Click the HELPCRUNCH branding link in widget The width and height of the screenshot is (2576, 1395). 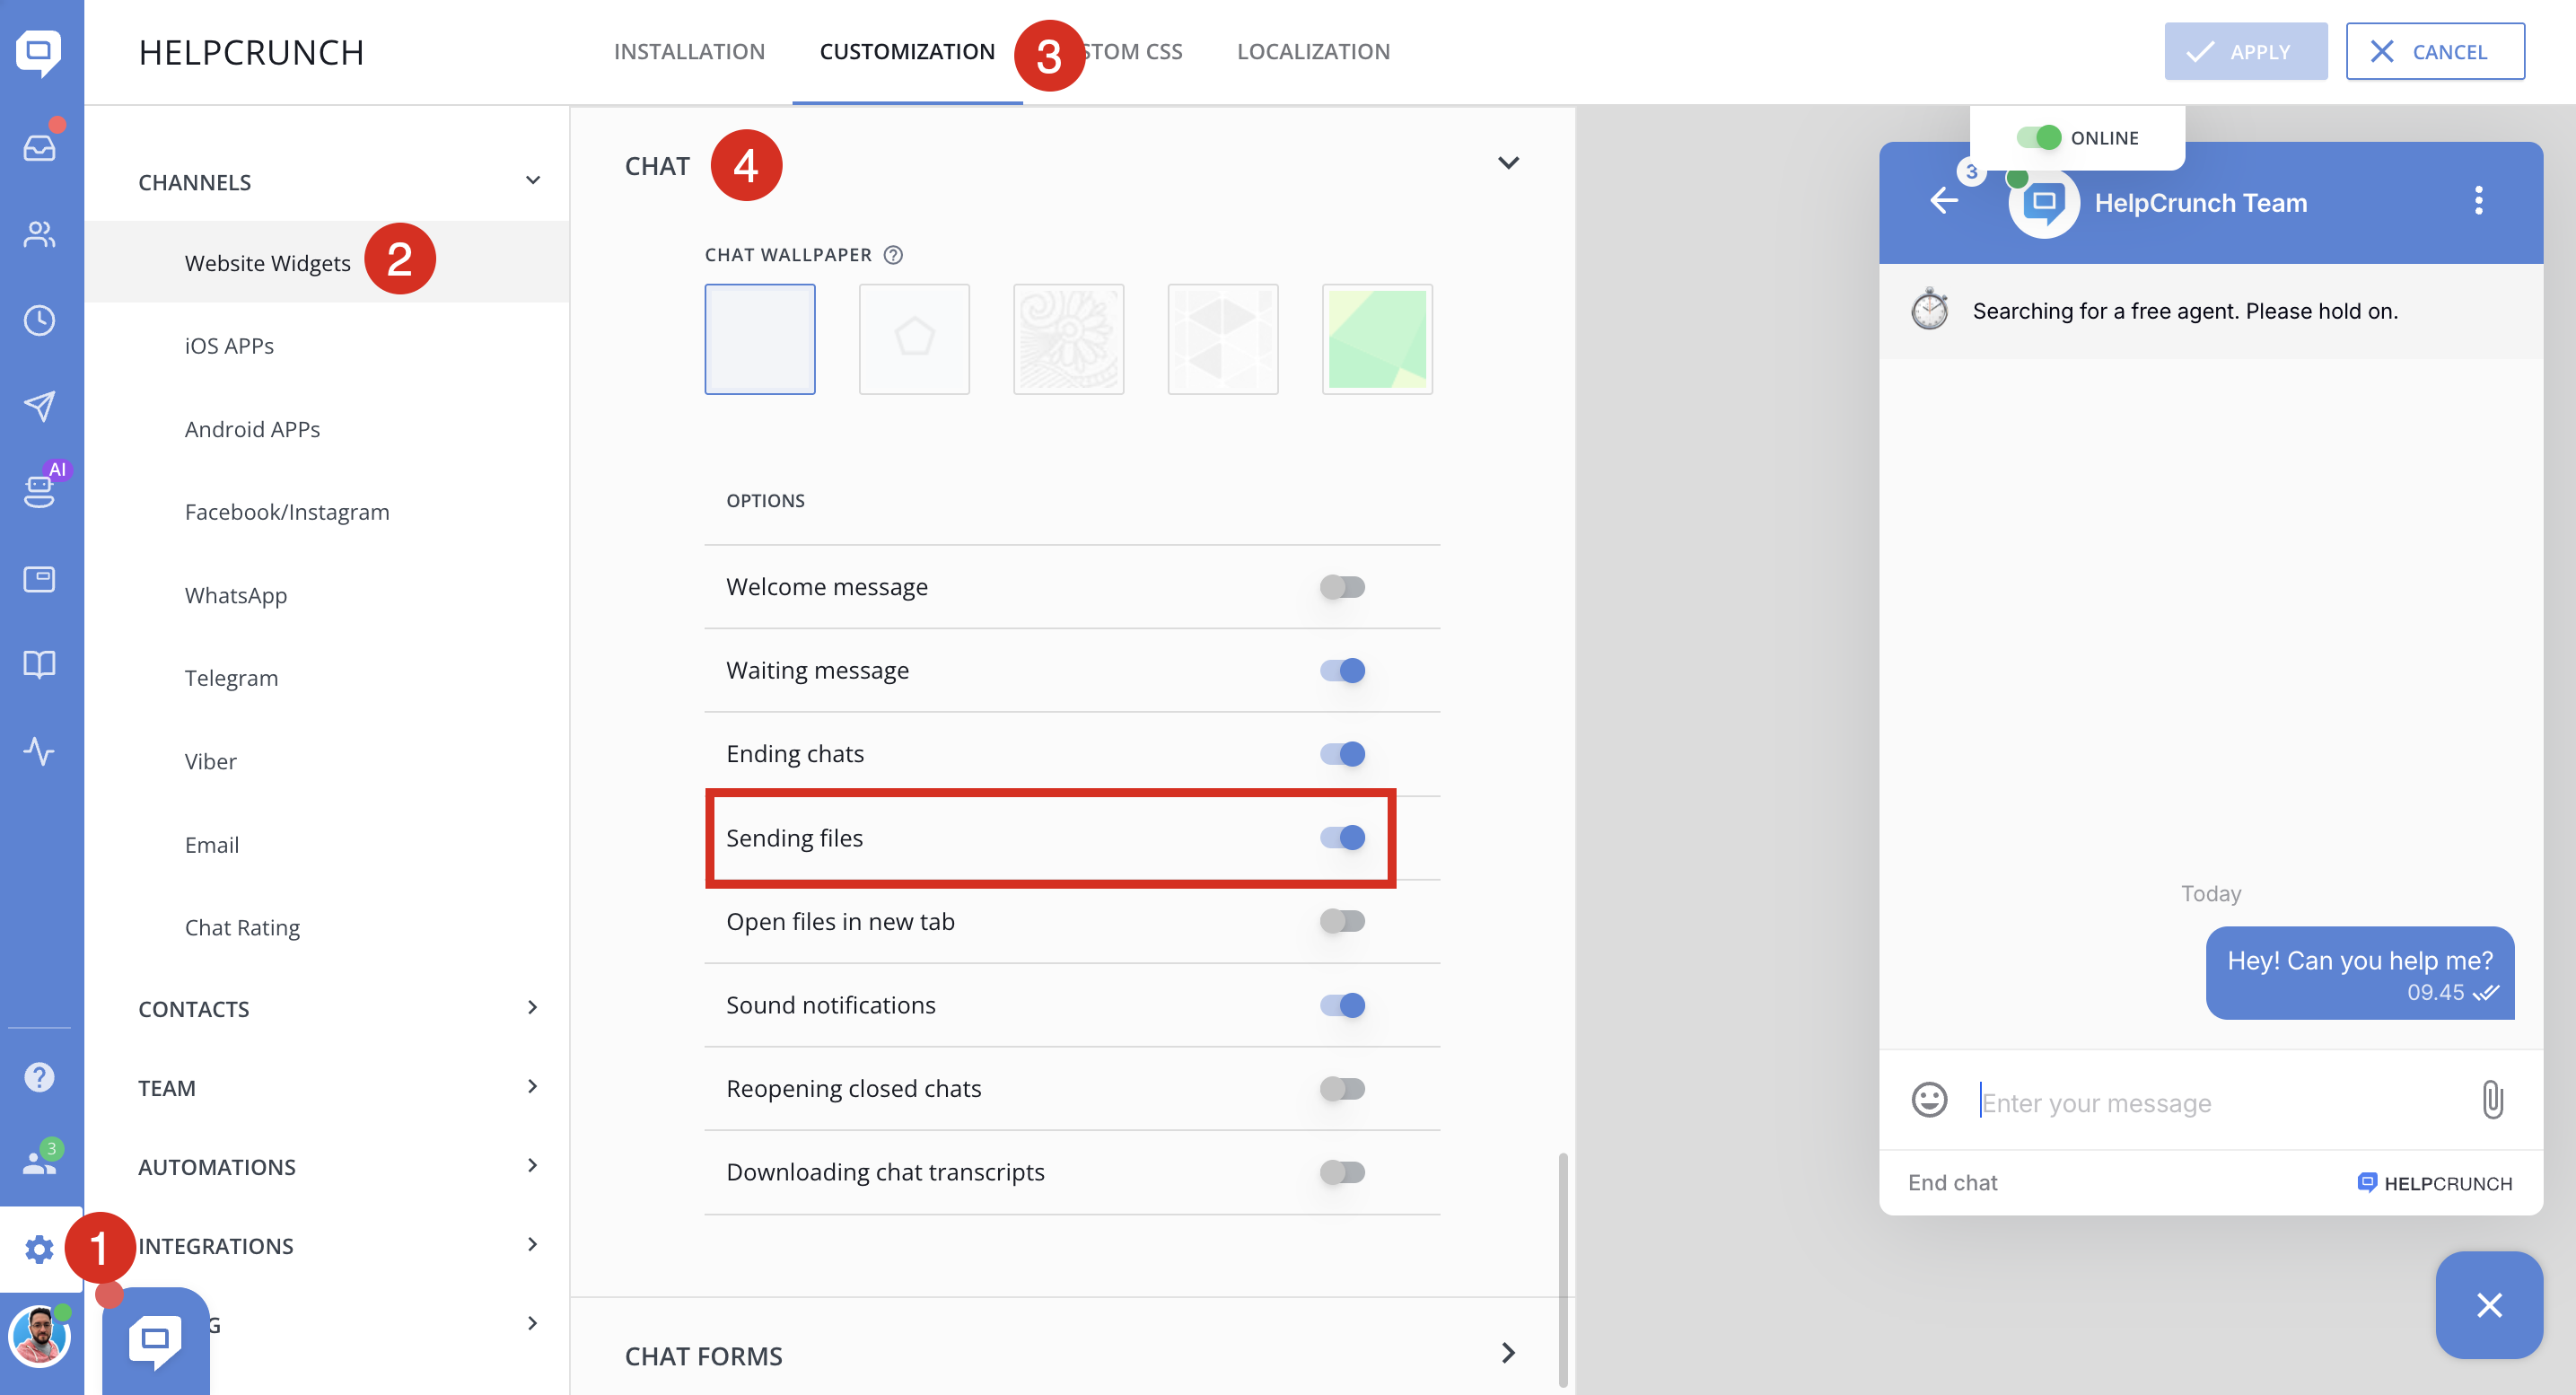coord(2434,1183)
